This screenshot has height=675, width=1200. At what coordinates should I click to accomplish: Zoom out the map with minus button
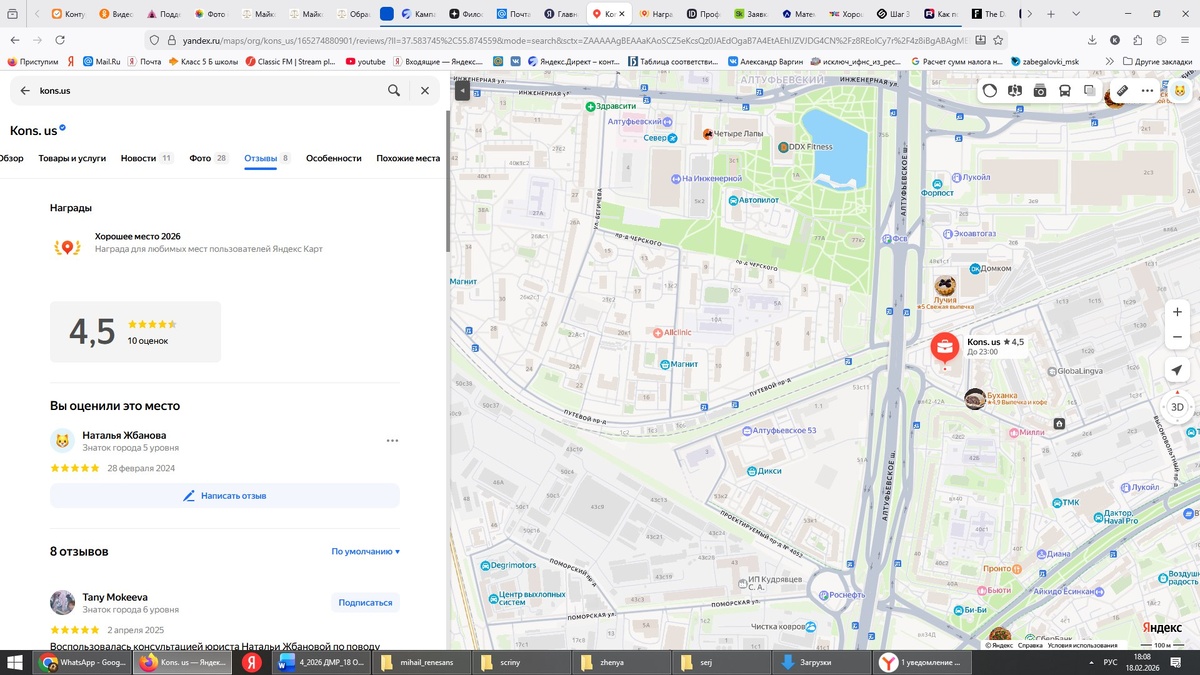coord(1177,337)
